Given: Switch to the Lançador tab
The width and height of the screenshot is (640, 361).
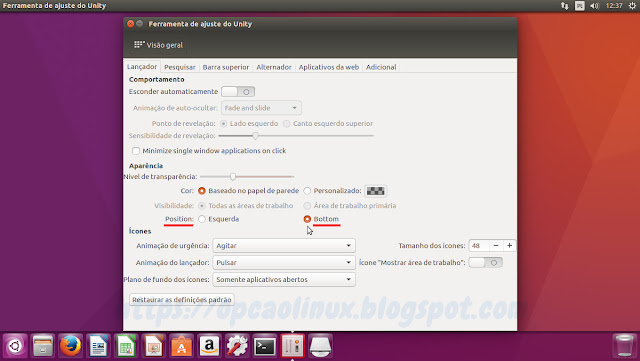Looking at the screenshot, I should (142, 67).
